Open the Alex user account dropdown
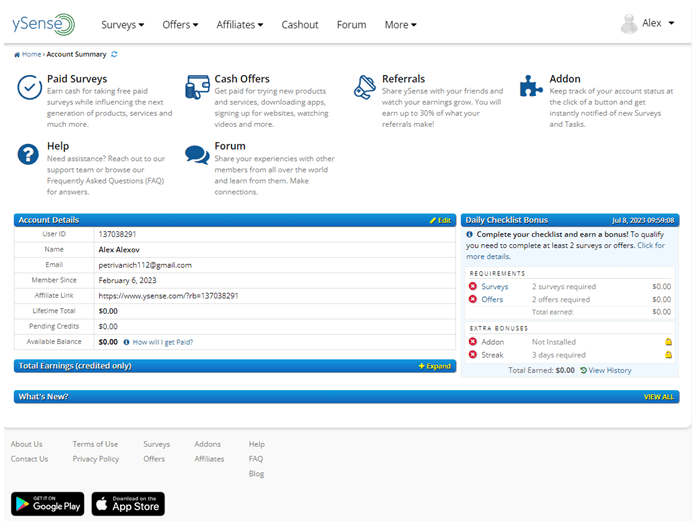This screenshot has height=521, width=692. pyautogui.click(x=647, y=23)
